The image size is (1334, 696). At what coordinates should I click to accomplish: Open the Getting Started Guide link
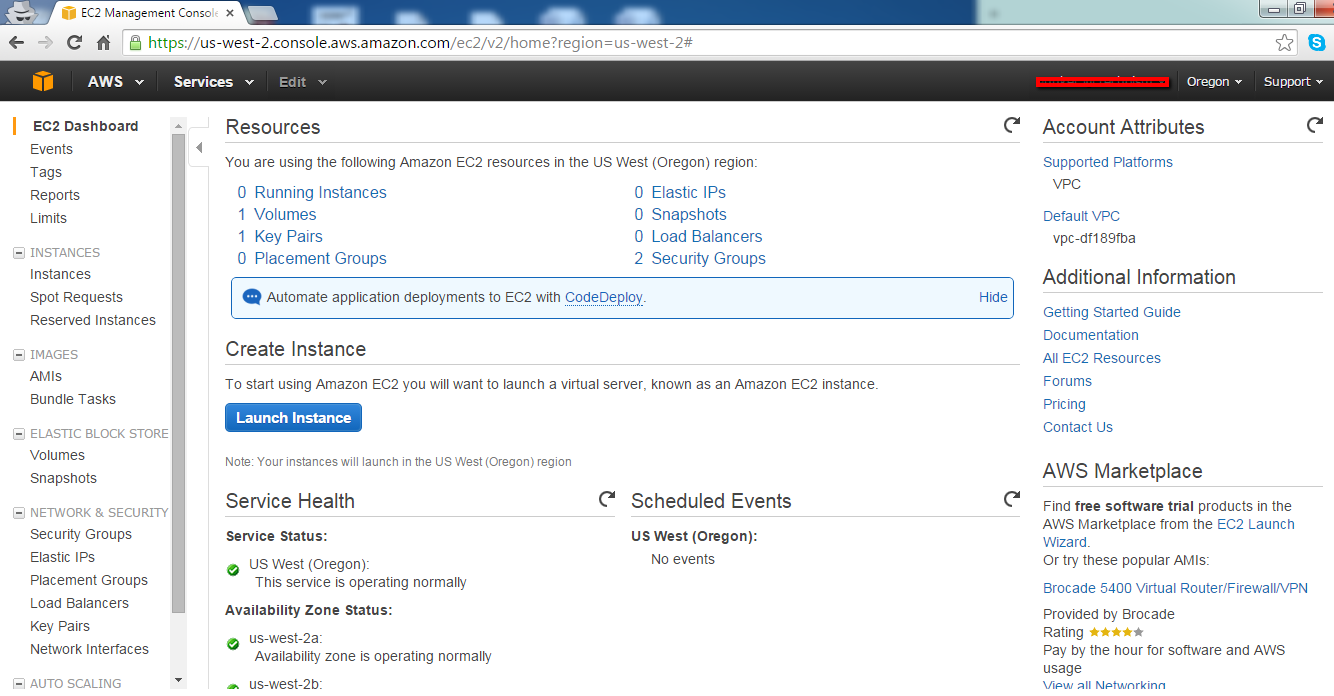[1112, 312]
